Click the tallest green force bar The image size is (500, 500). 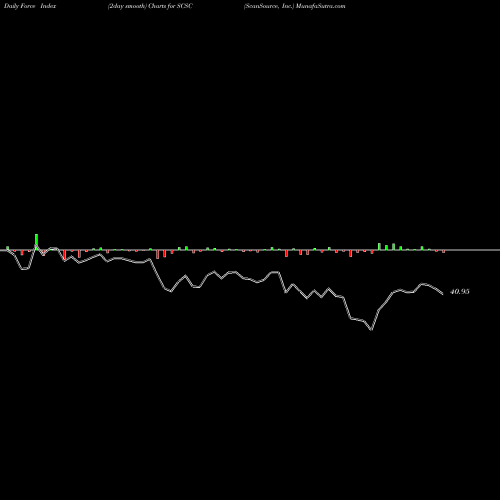click(x=36, y=242)
